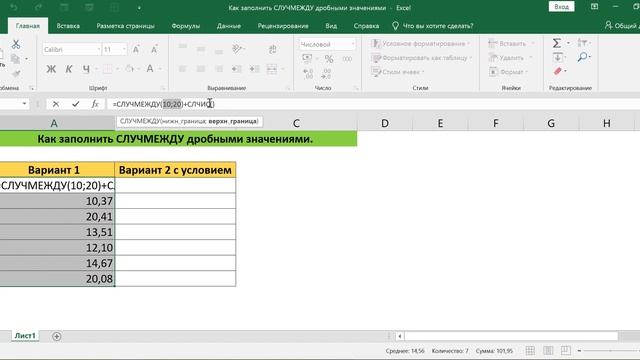
Task: Toggle bold Ж formatting
Action: [x=51, y=69]
